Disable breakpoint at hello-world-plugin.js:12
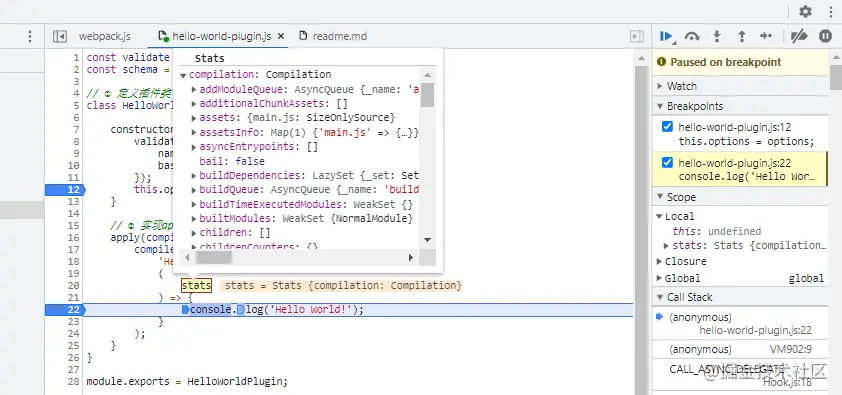Viewport: 842px width, 395px height. tap(667, 127)
